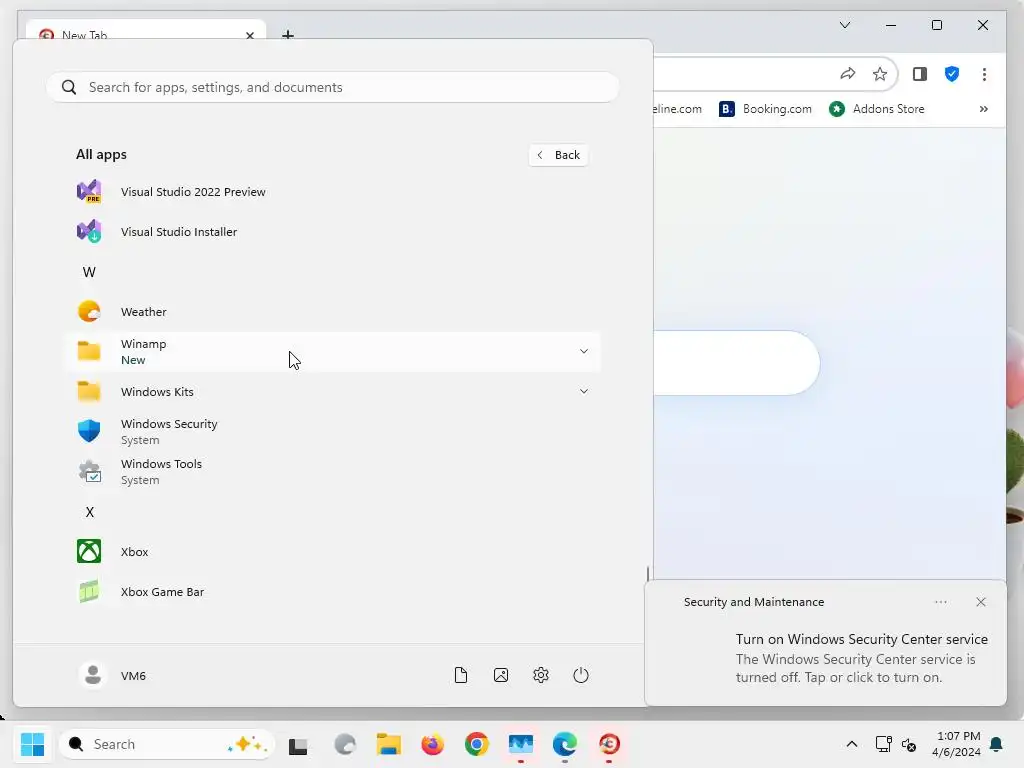Click the All apps heading
This screenshot has height=768, width=1024.
101,155
